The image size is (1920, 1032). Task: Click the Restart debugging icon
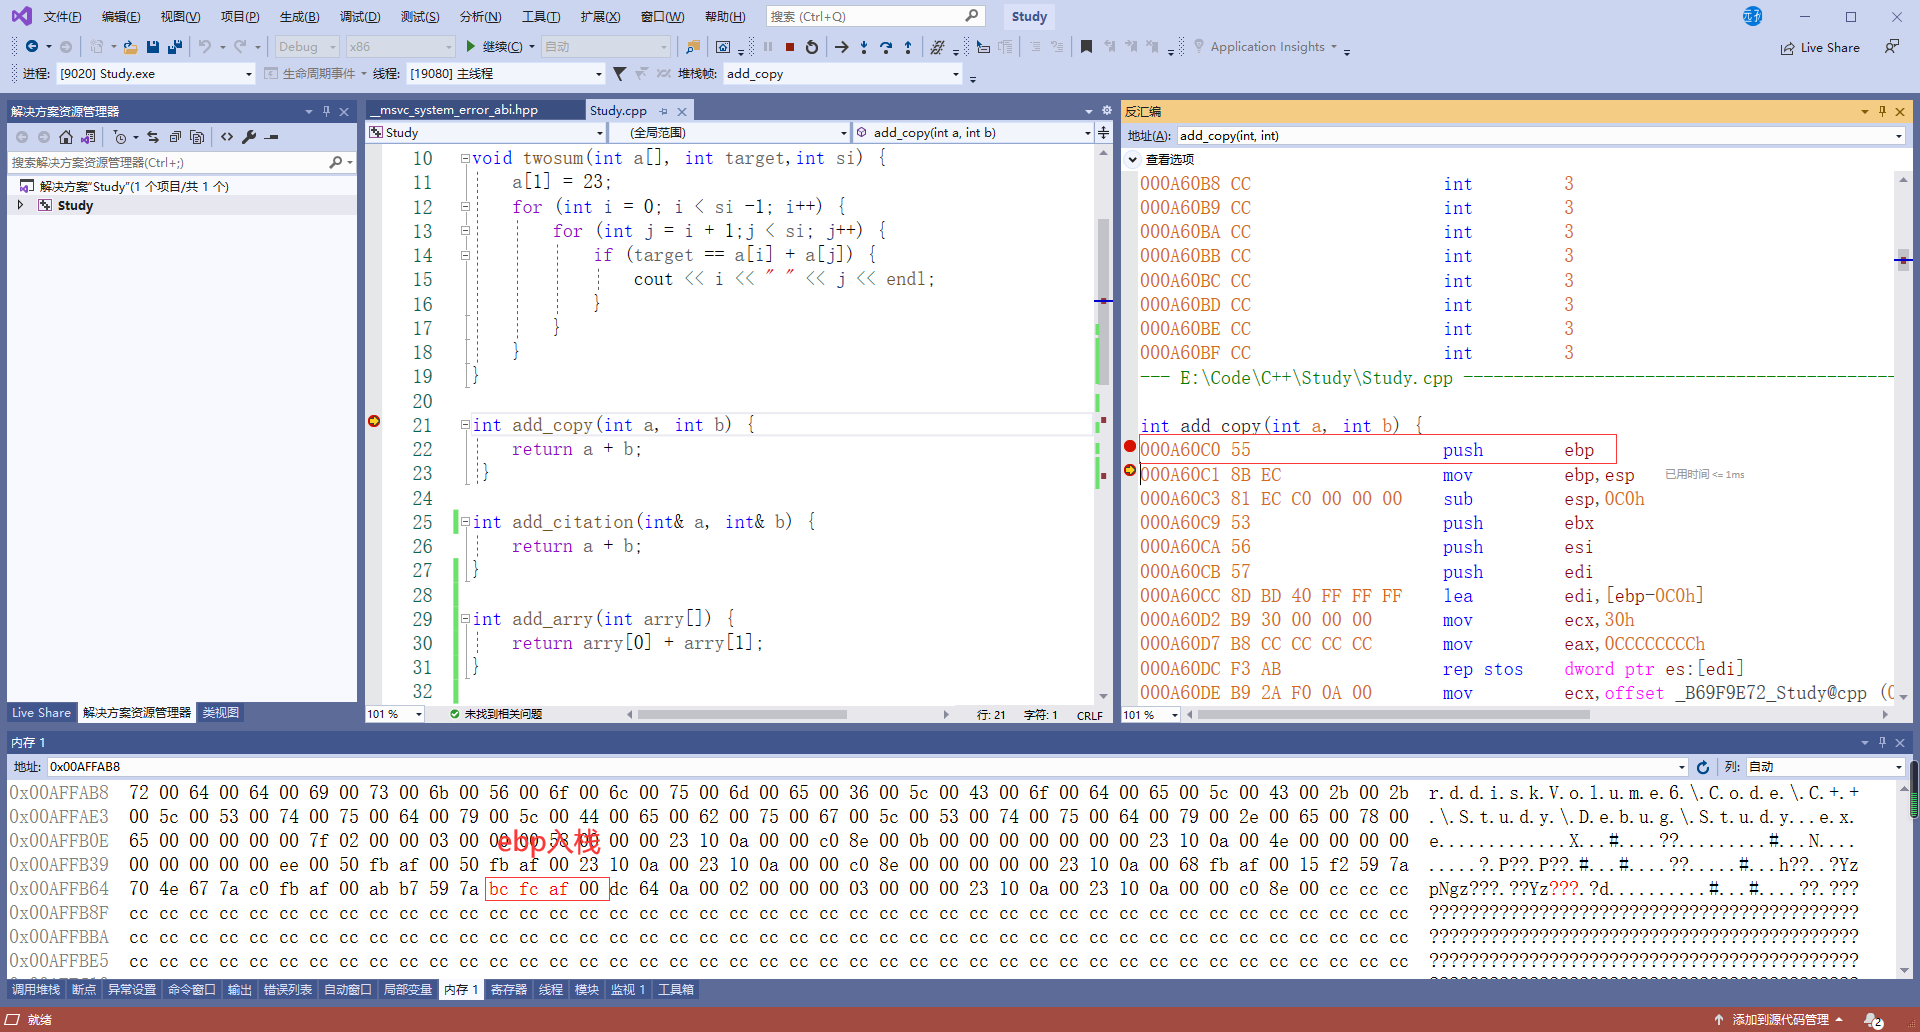coord(812,47)
